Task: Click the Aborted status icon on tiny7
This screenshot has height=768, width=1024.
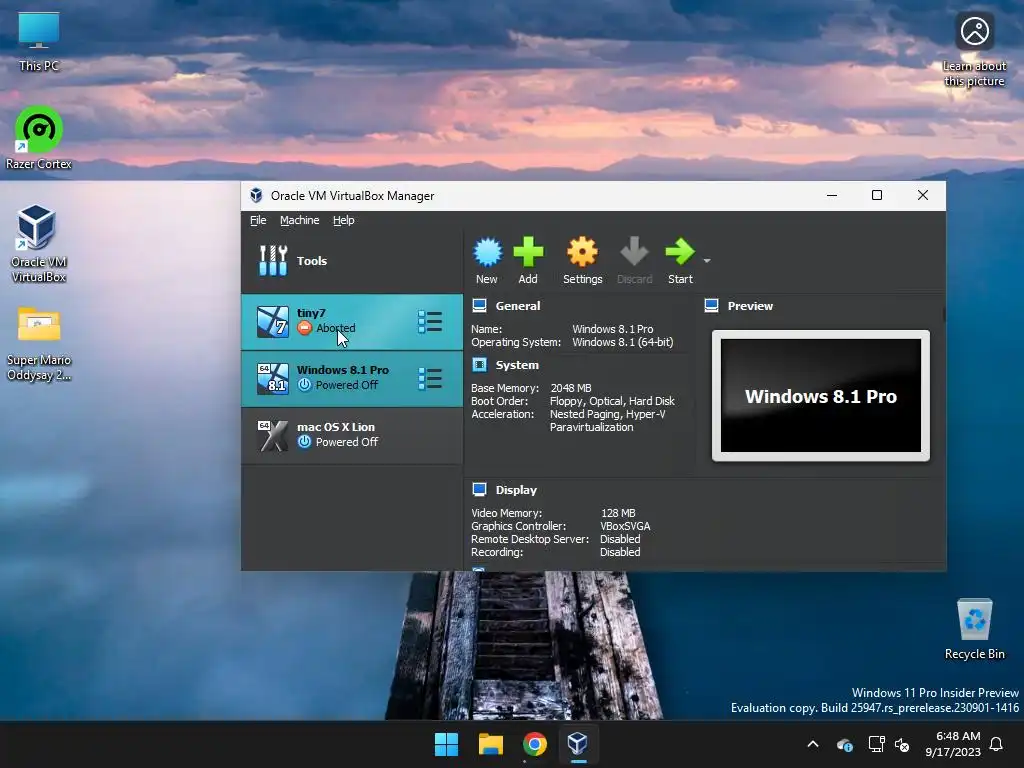Action: [304, 328]
